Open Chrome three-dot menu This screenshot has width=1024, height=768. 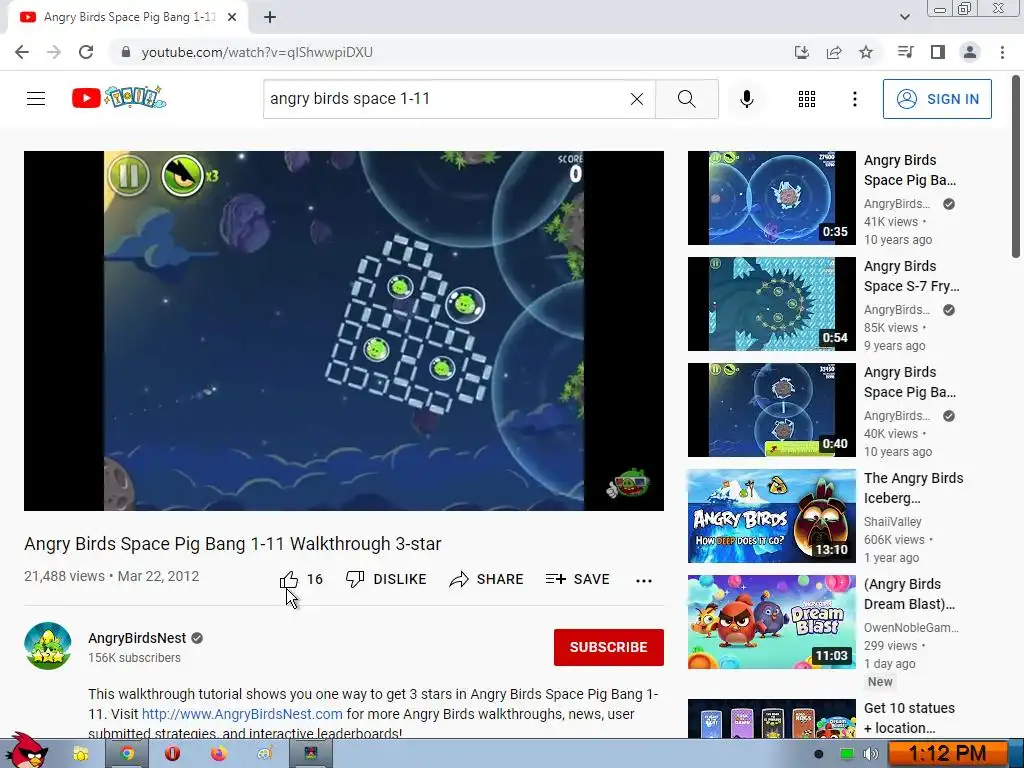[x=1002, y=52]
